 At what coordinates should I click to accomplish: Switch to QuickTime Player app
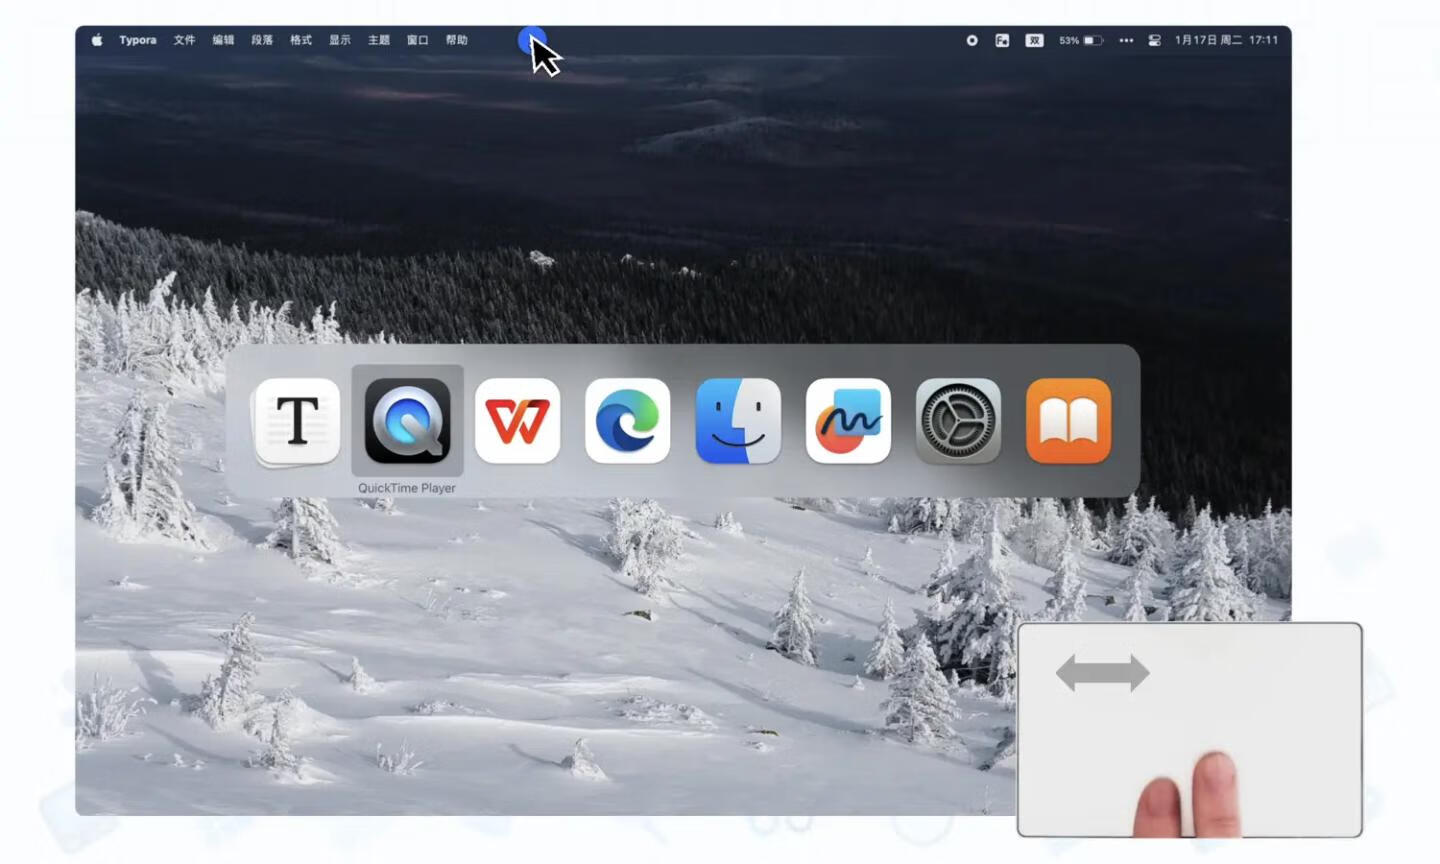407,421
